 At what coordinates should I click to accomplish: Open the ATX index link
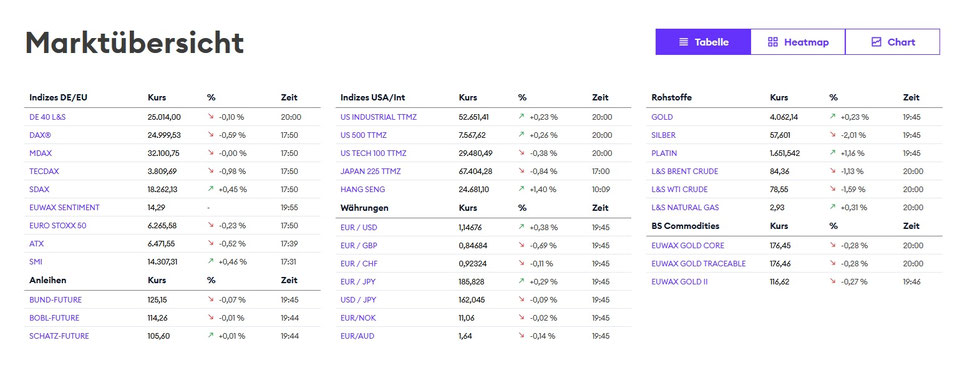pos(36,244)
